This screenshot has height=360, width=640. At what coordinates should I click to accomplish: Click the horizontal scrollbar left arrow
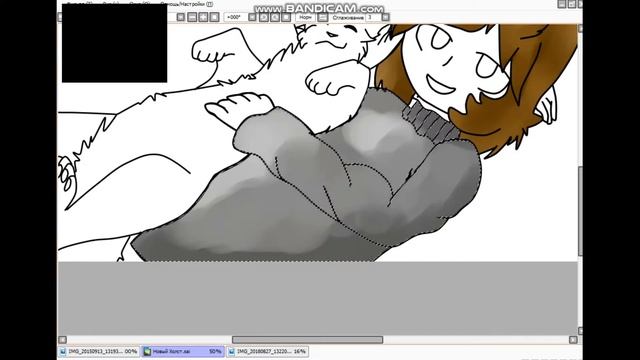click(62, 340)
